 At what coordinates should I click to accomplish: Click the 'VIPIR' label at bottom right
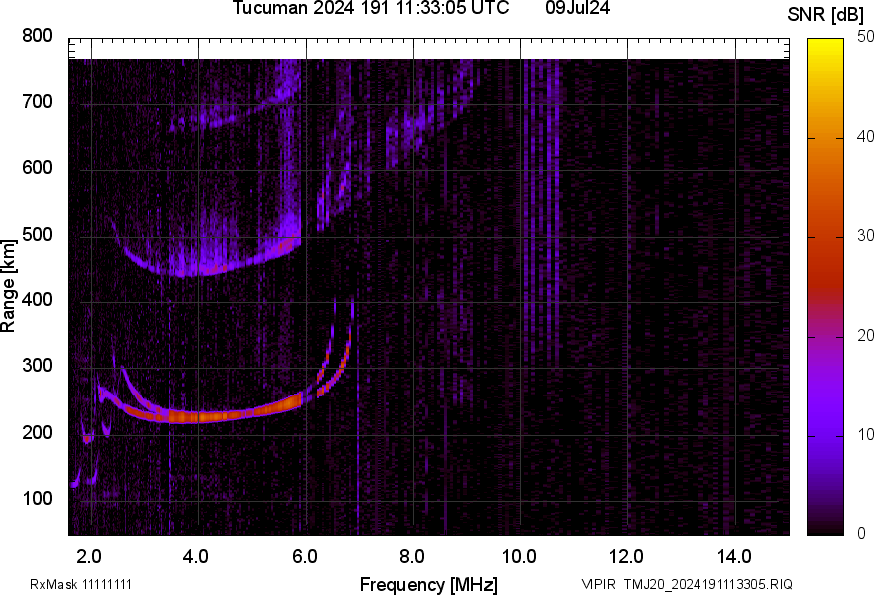(x=599, y=585)
